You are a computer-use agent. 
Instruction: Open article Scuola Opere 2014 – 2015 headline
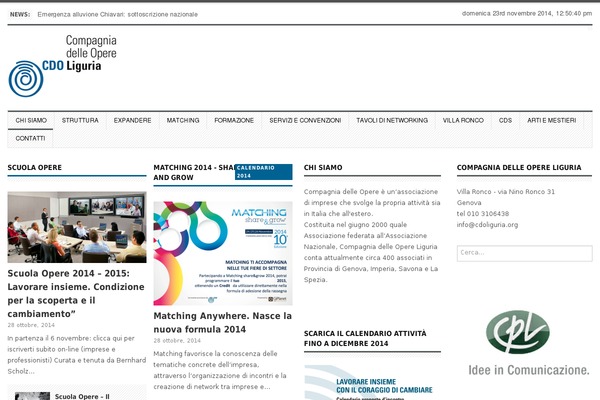76,294
